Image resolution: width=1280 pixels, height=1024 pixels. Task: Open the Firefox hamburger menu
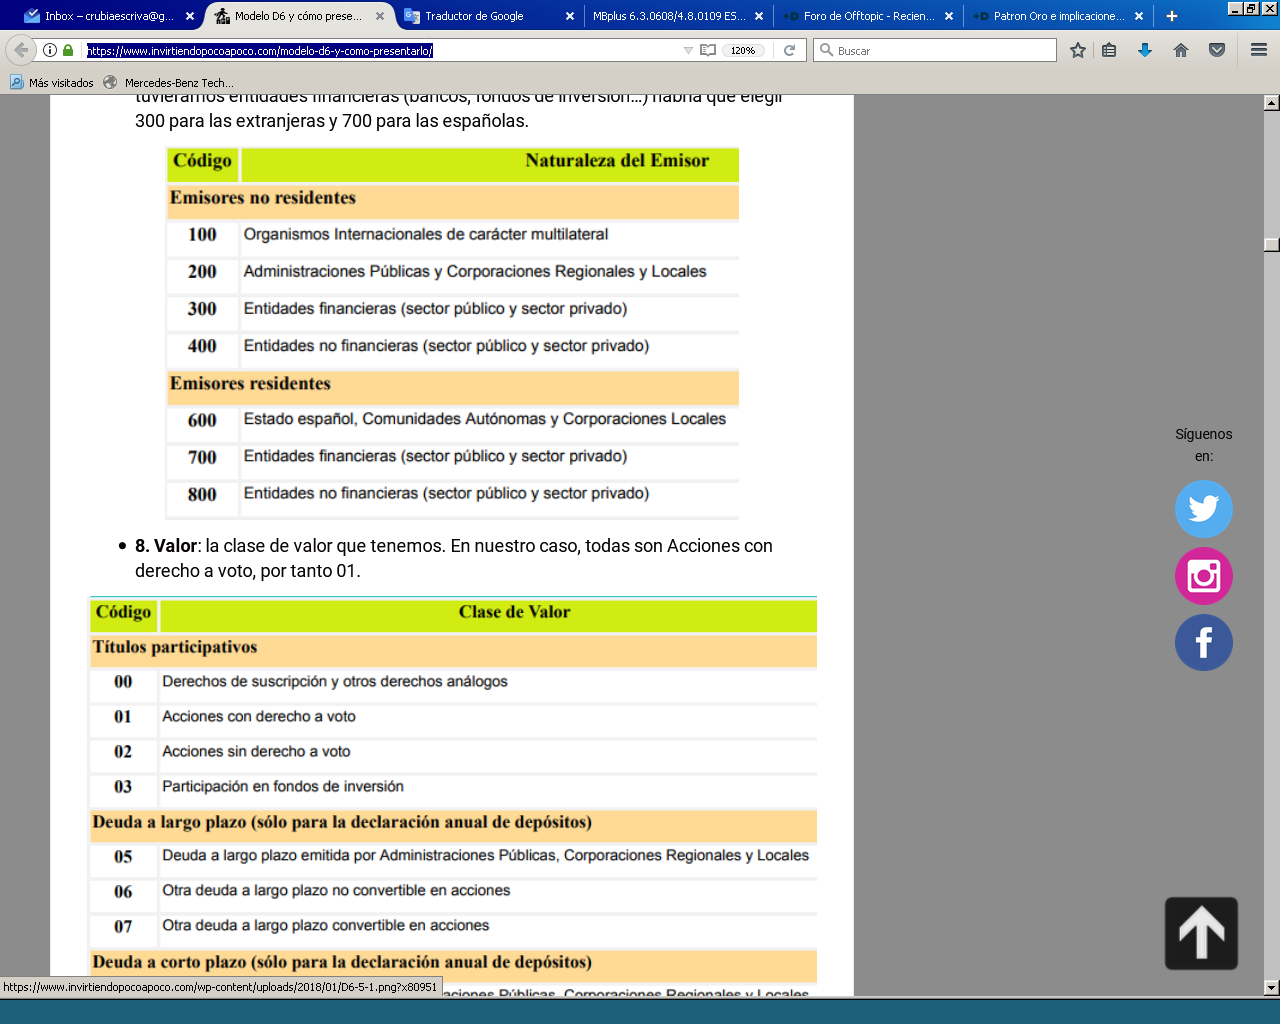pyautogui.click(x=1259, y=50)
